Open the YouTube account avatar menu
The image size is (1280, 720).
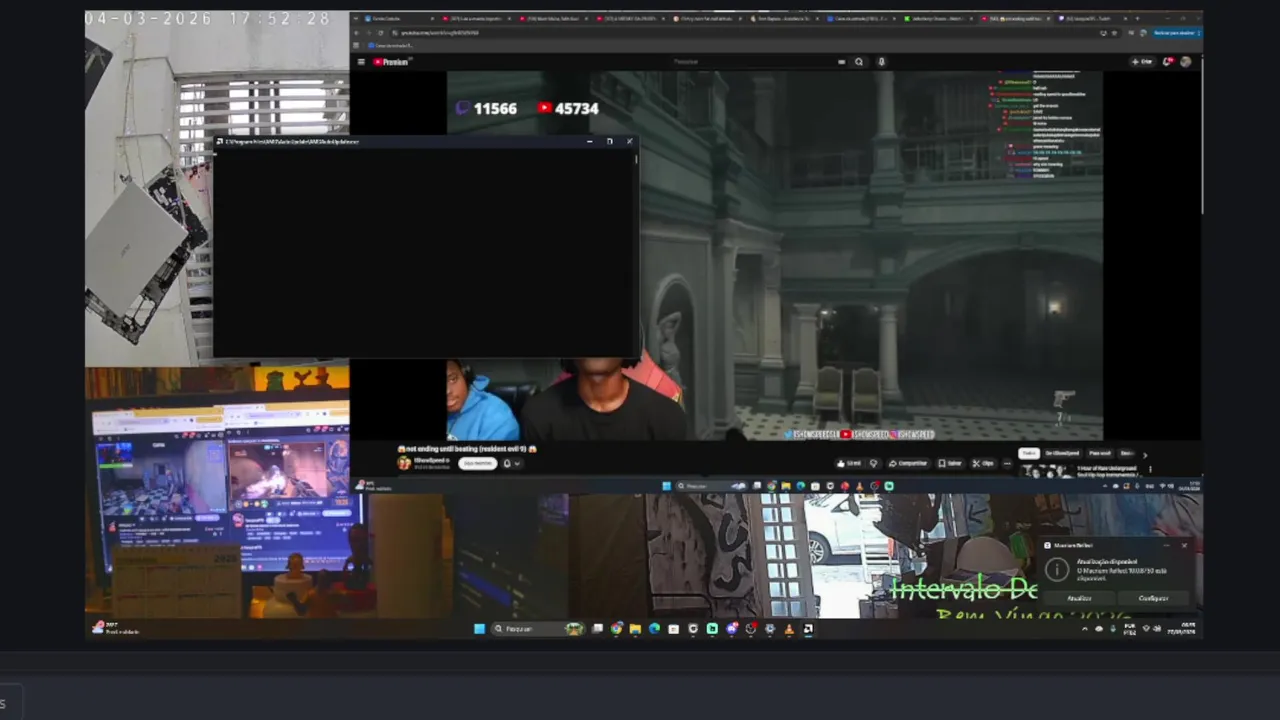pos(1185,62)
